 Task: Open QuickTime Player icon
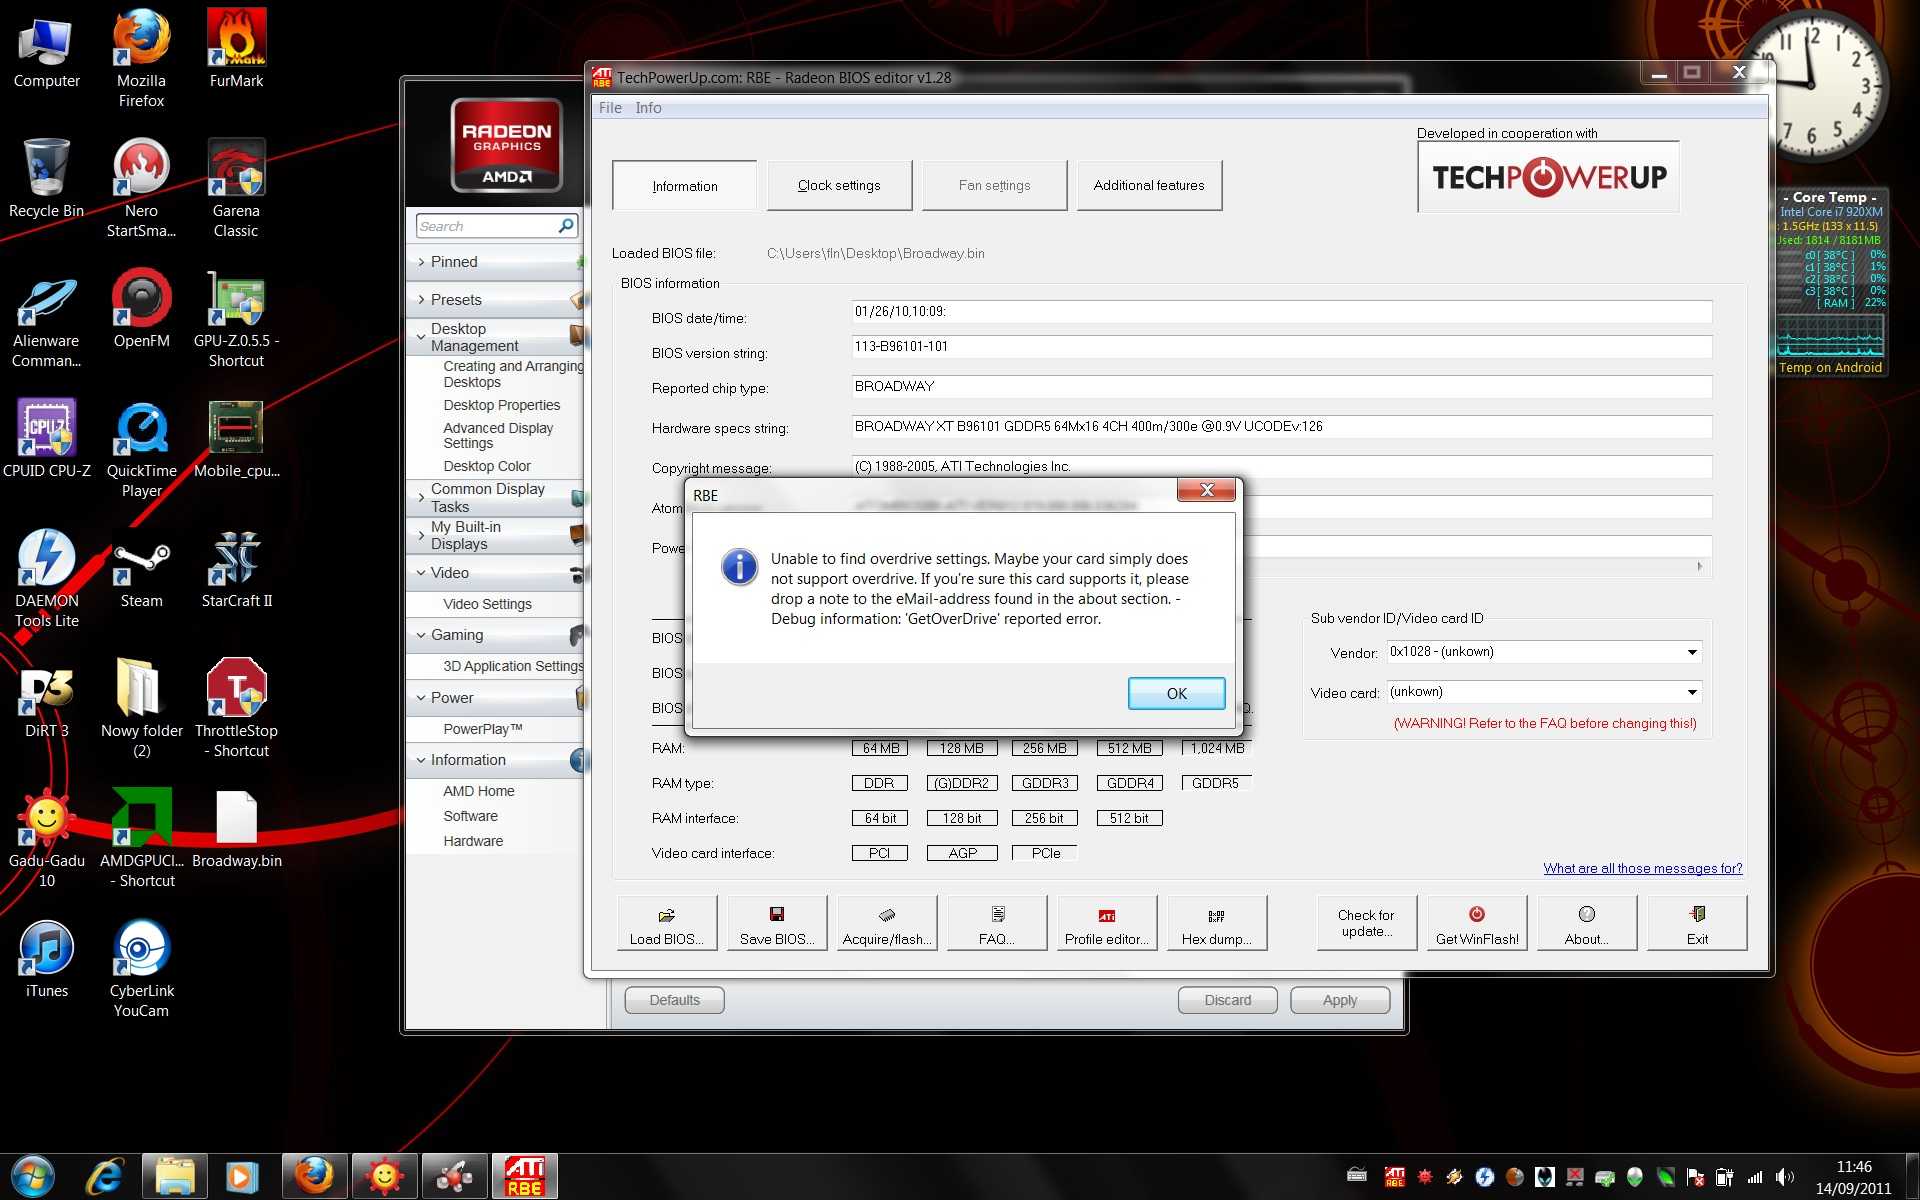click(141, 448)
